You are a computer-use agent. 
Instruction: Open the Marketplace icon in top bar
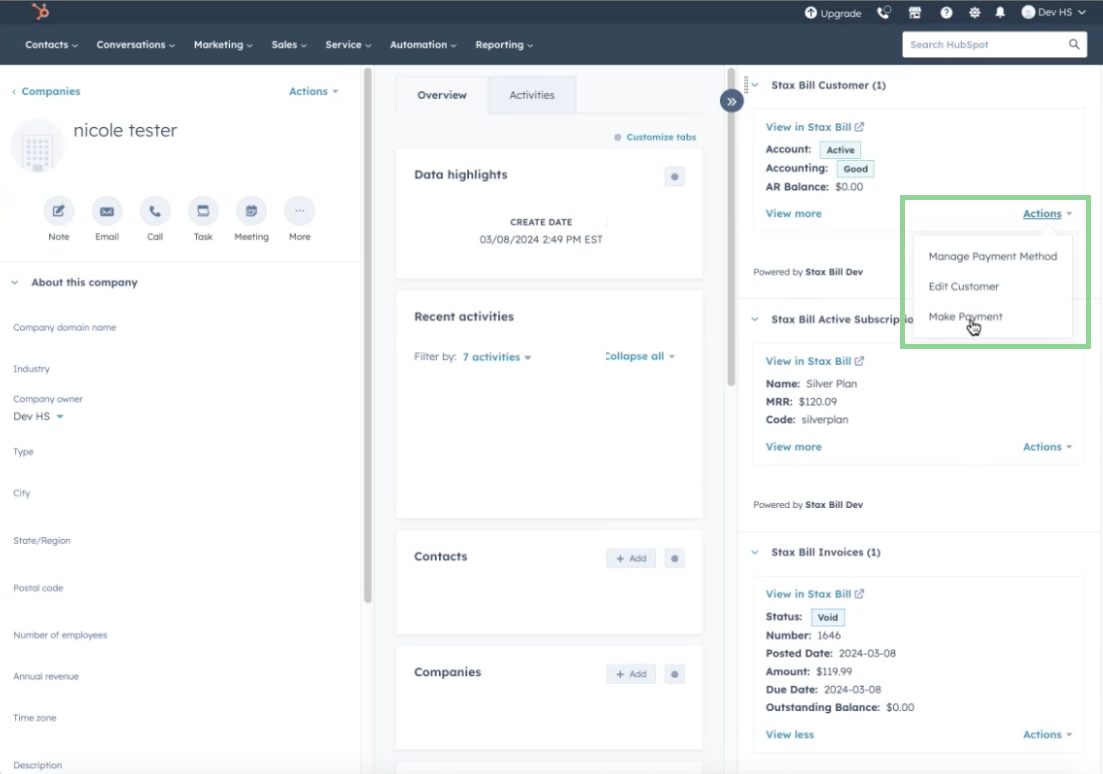click(914, 12)
